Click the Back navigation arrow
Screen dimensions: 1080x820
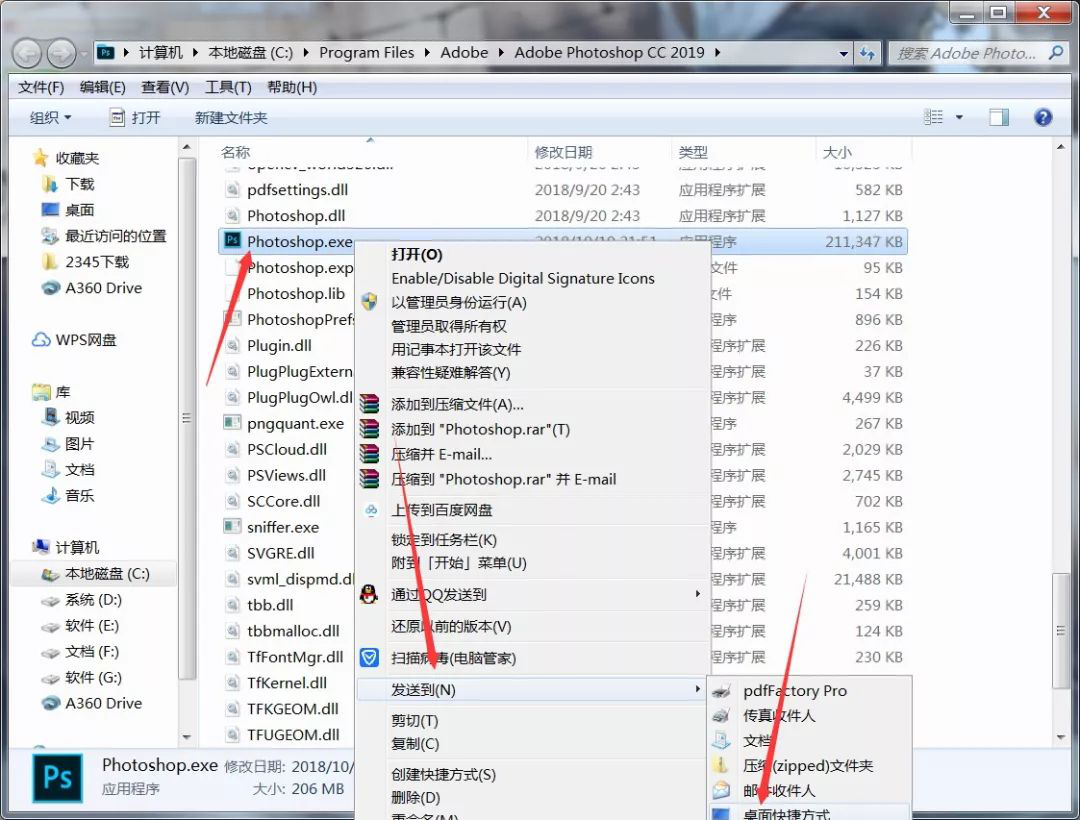click(x=28, y=53)
